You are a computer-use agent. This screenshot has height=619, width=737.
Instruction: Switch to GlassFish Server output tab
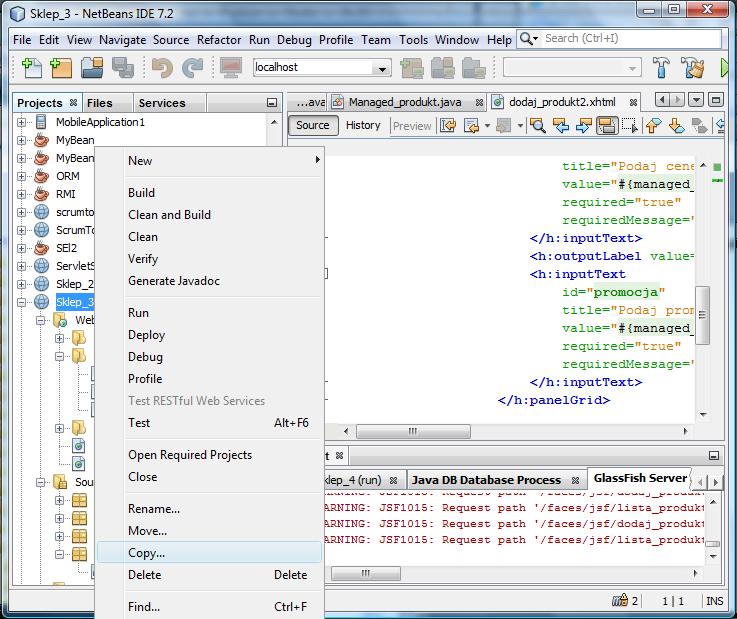pyautogui.click(x=640, y=478)
